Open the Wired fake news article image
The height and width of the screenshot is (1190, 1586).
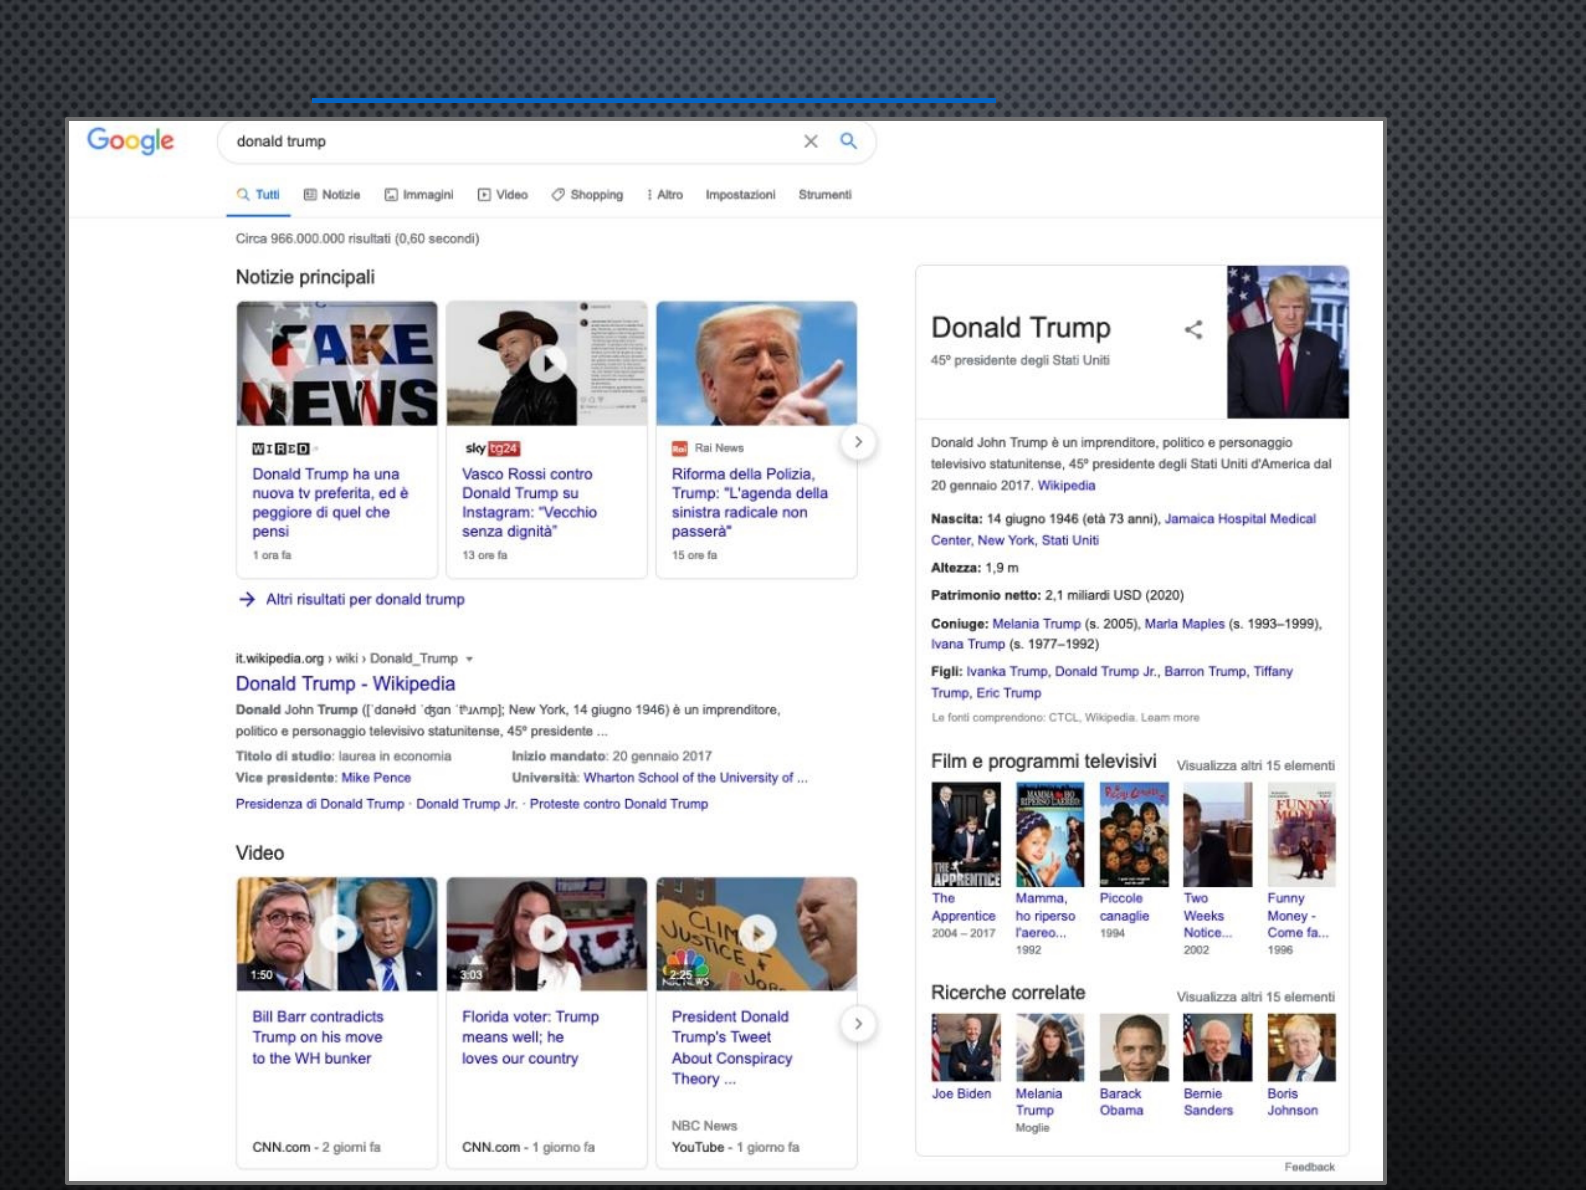click(x=337, y=363)
